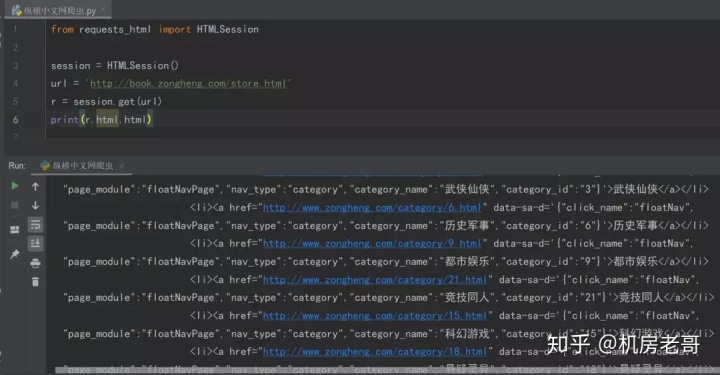Open category/18.html link in output
The height and width of the screenshot is (375, 720).
[x=375, y=352]
